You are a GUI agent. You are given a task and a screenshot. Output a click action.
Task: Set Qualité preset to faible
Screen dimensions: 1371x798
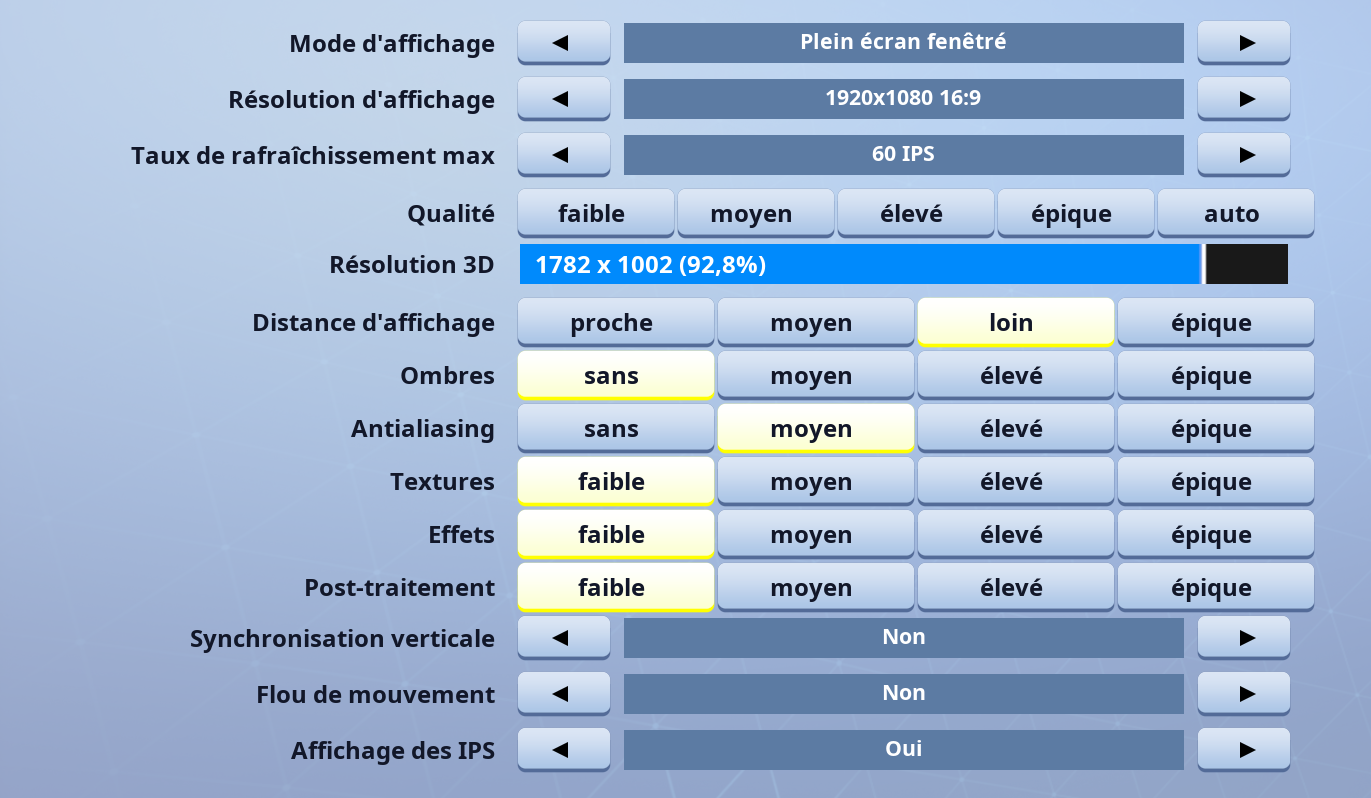point(596,213)
